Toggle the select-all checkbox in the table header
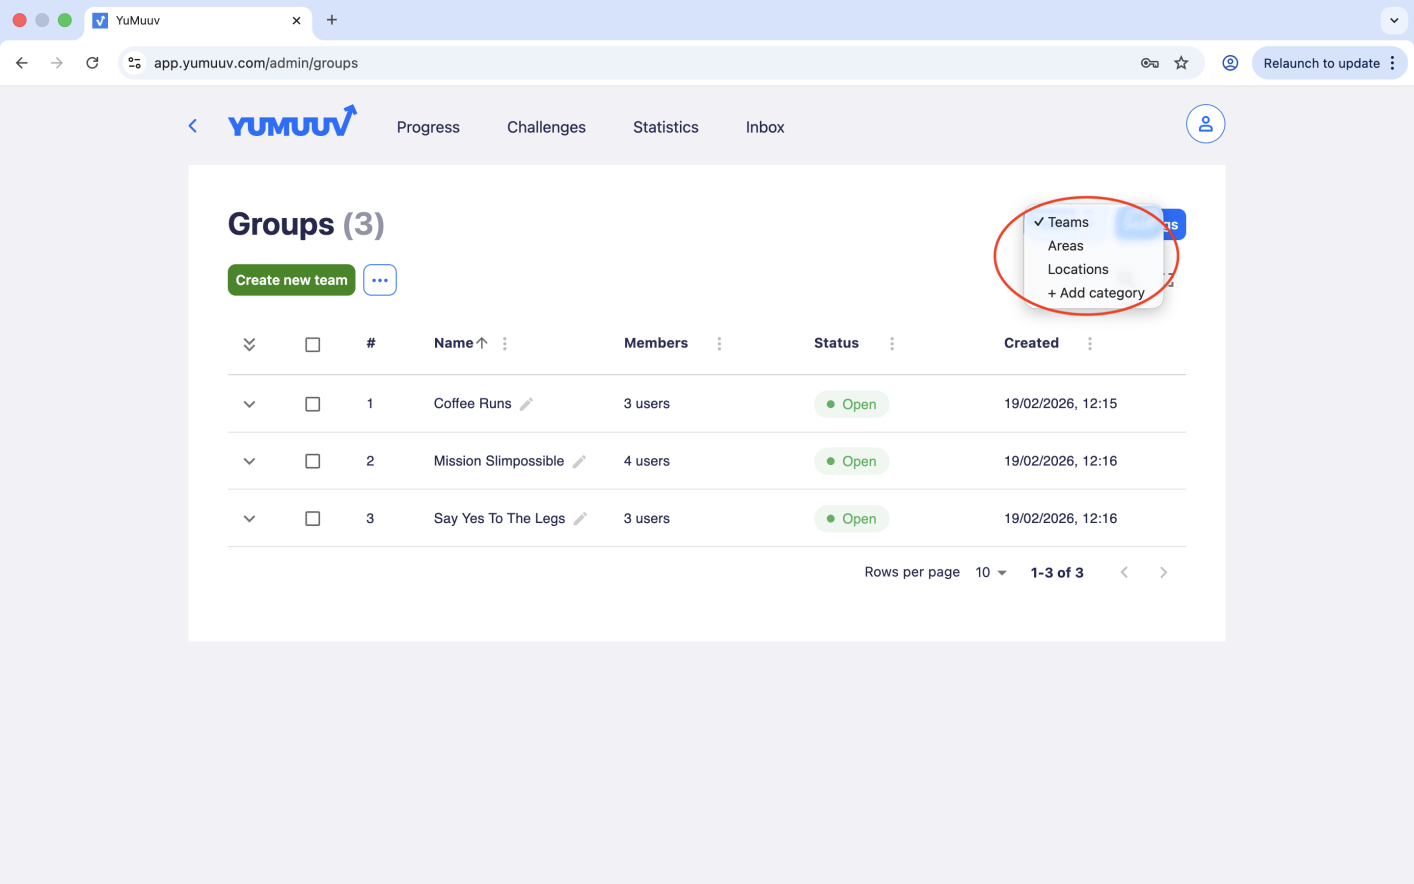The height and width of the screenshot is (884, 1414). click(312, 343)
